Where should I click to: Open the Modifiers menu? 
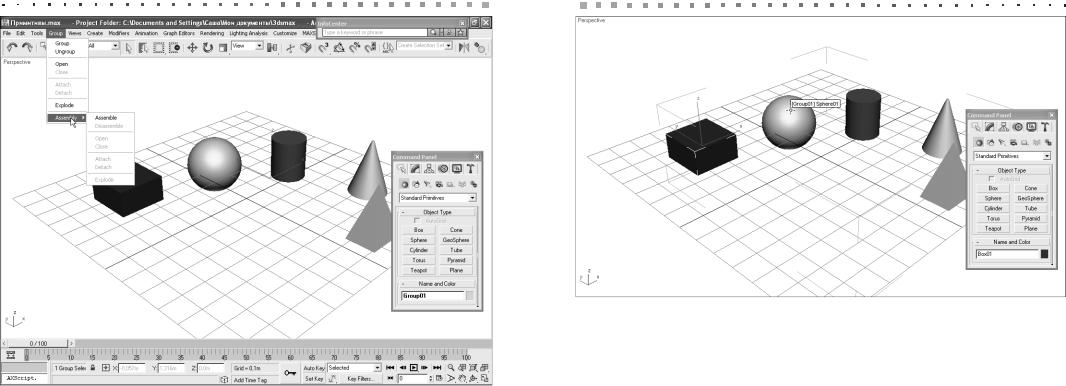coord(119,33)
